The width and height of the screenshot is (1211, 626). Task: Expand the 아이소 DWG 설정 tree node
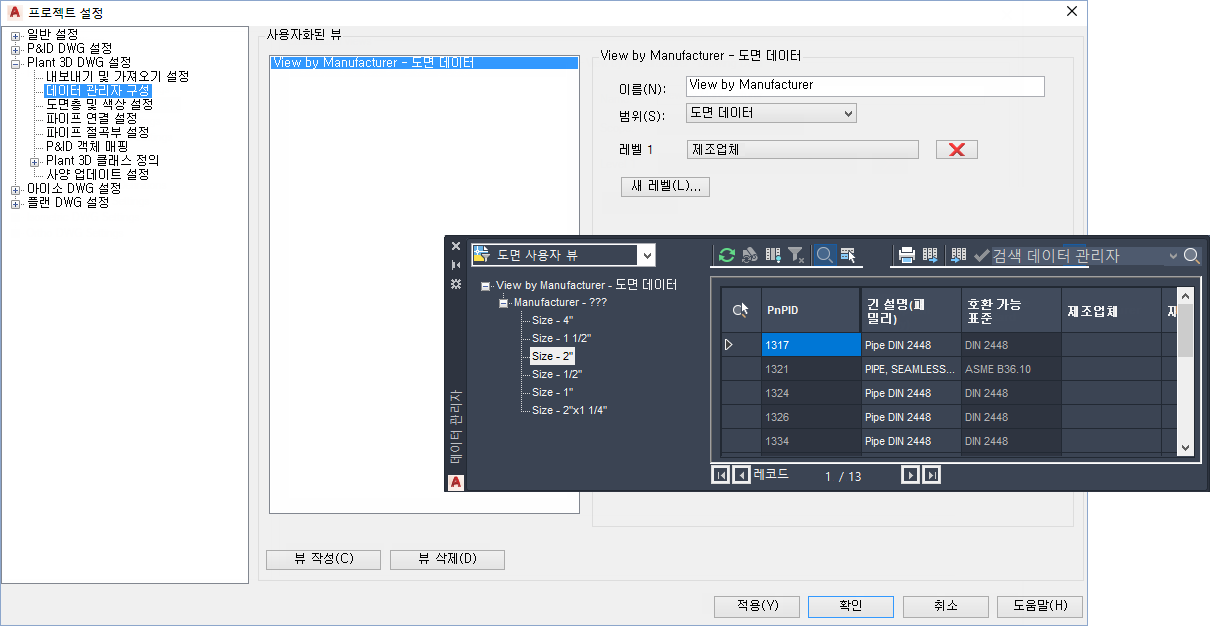click(16, 189)
